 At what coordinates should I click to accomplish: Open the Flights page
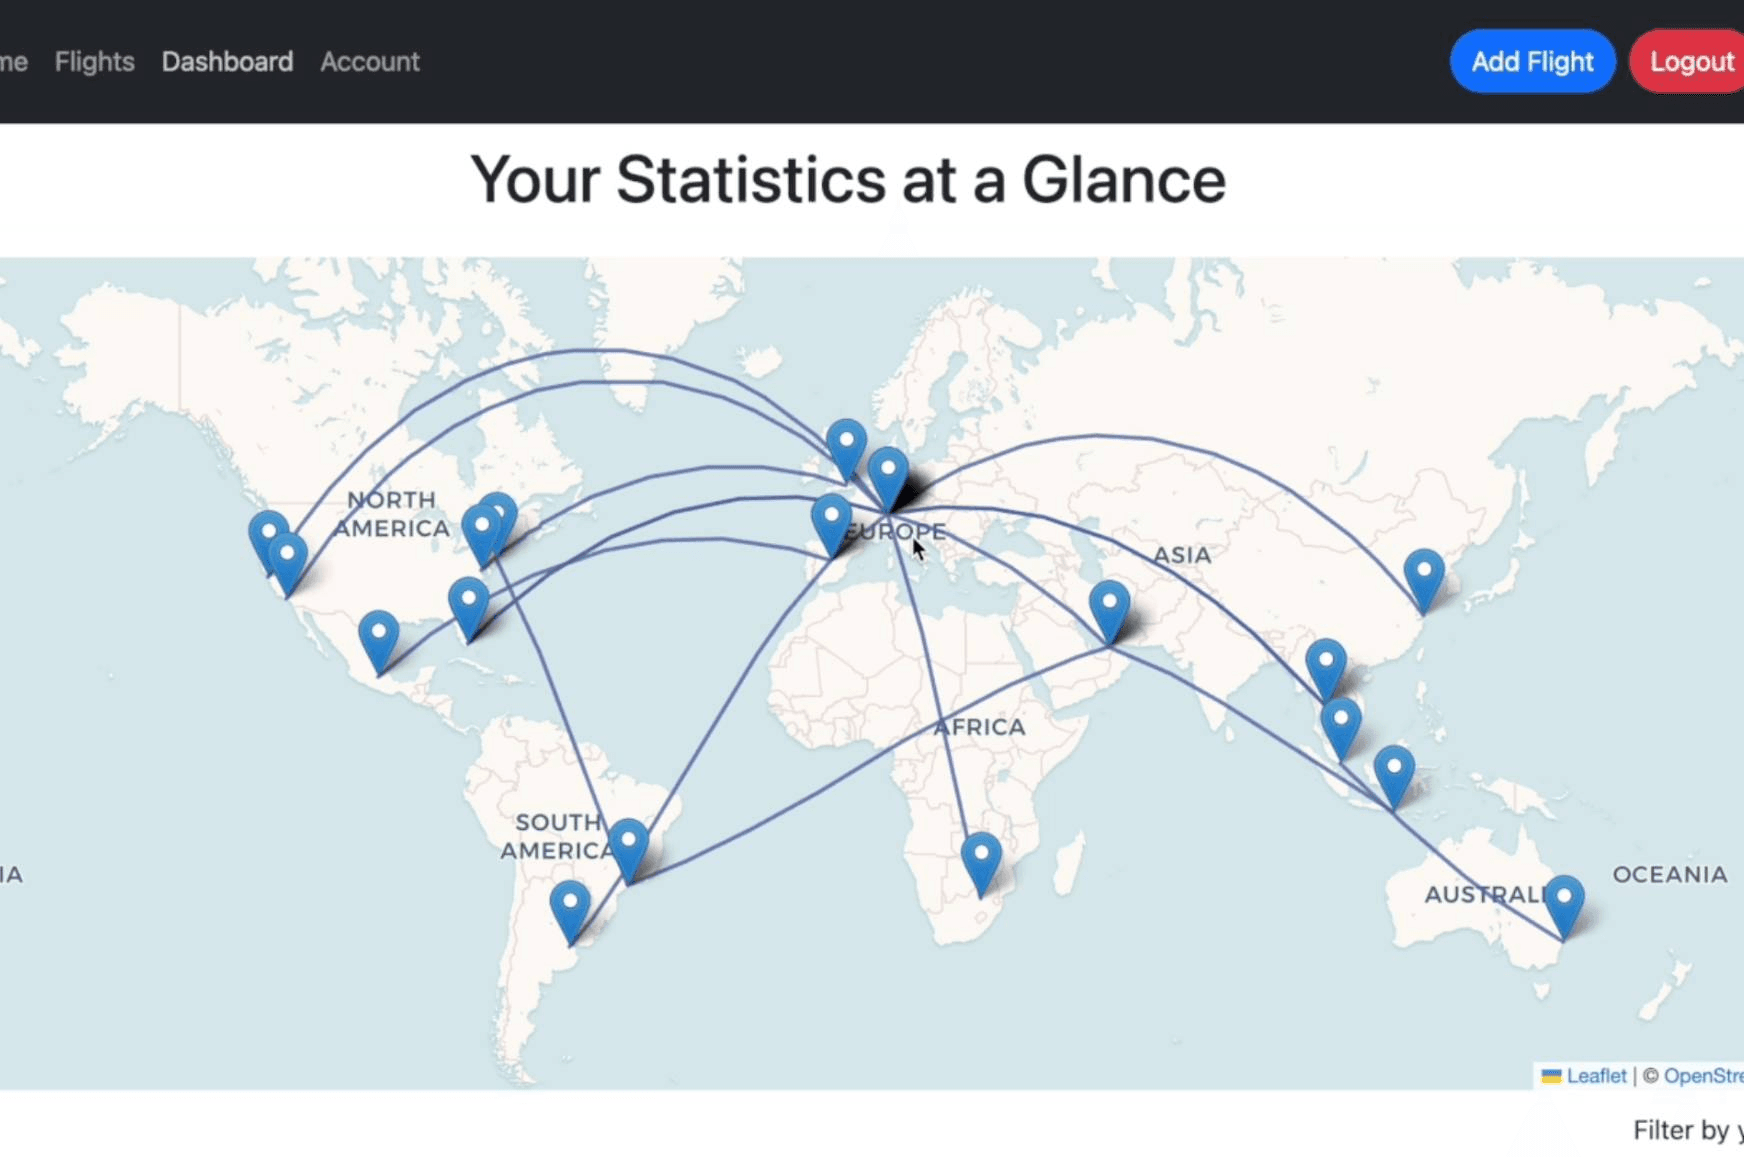point(94,62)
